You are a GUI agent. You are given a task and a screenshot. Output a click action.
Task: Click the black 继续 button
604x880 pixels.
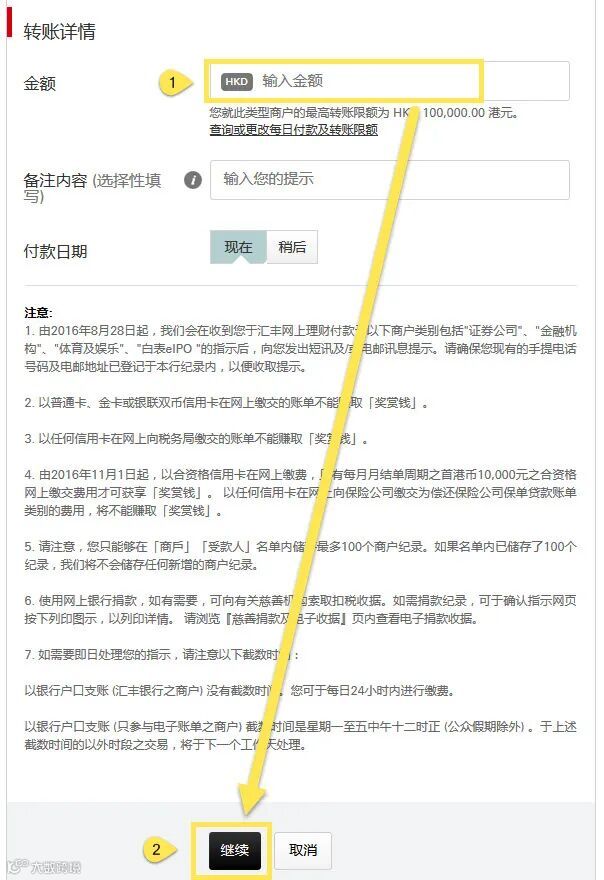pos(235,851)
